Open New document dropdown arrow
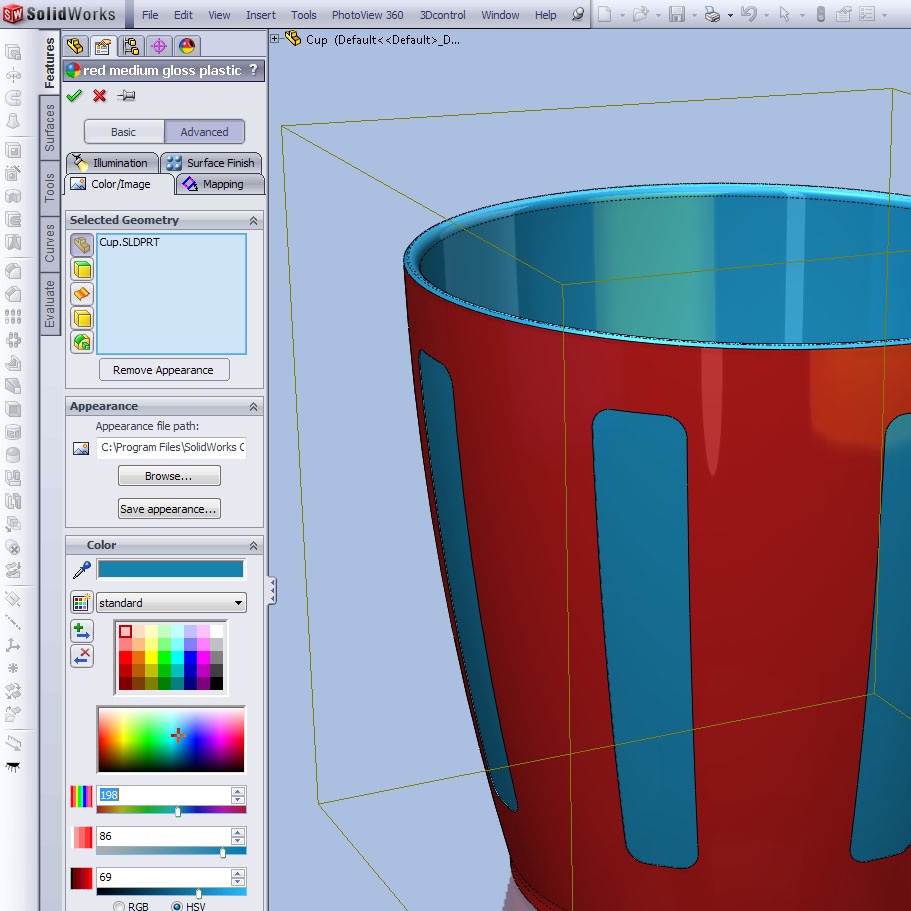The width and height of the screenshot is (911, 911). click(x=622, y=15)
